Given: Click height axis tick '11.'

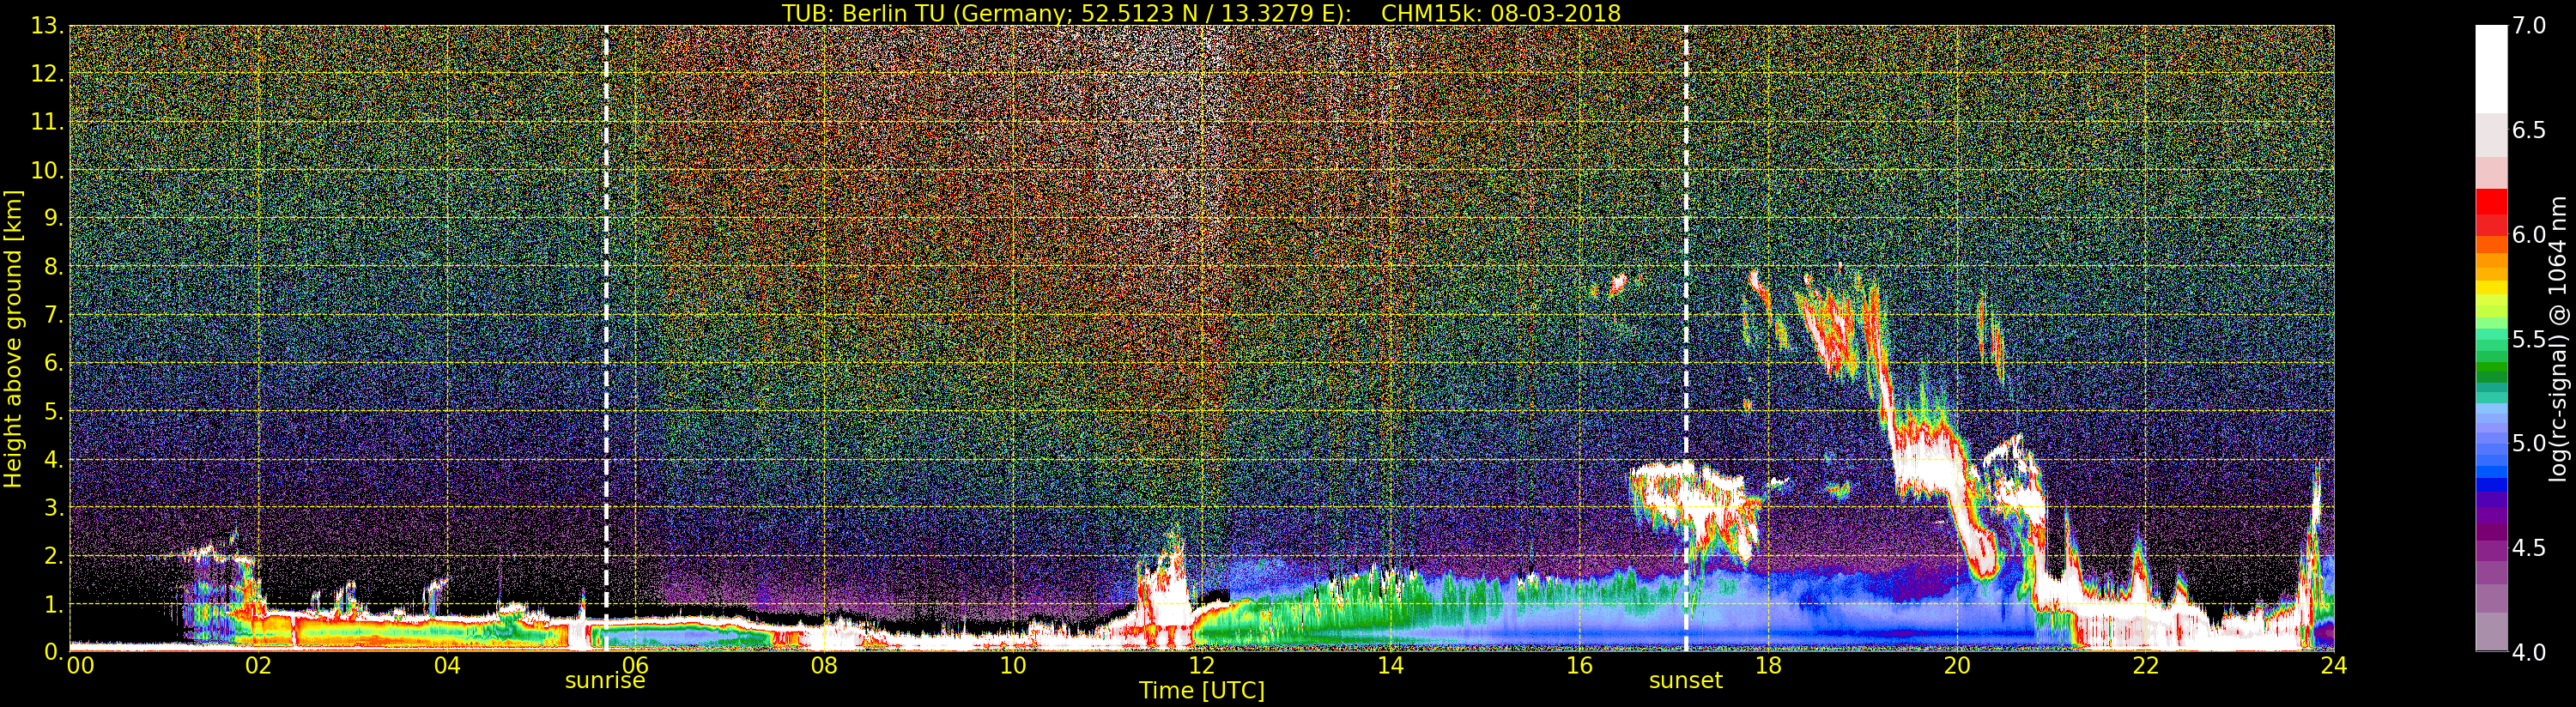Looking at the screenshot, I should pyautogui.click(x=48, y=122).
